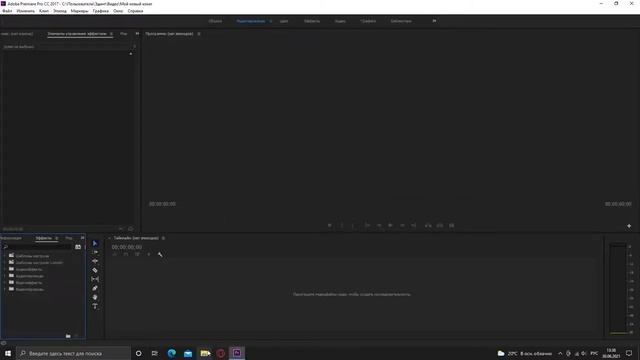Switch to Эффекты workspace tab
The image size is (640, 360).
pyautogui.click(x=312, y=21)
